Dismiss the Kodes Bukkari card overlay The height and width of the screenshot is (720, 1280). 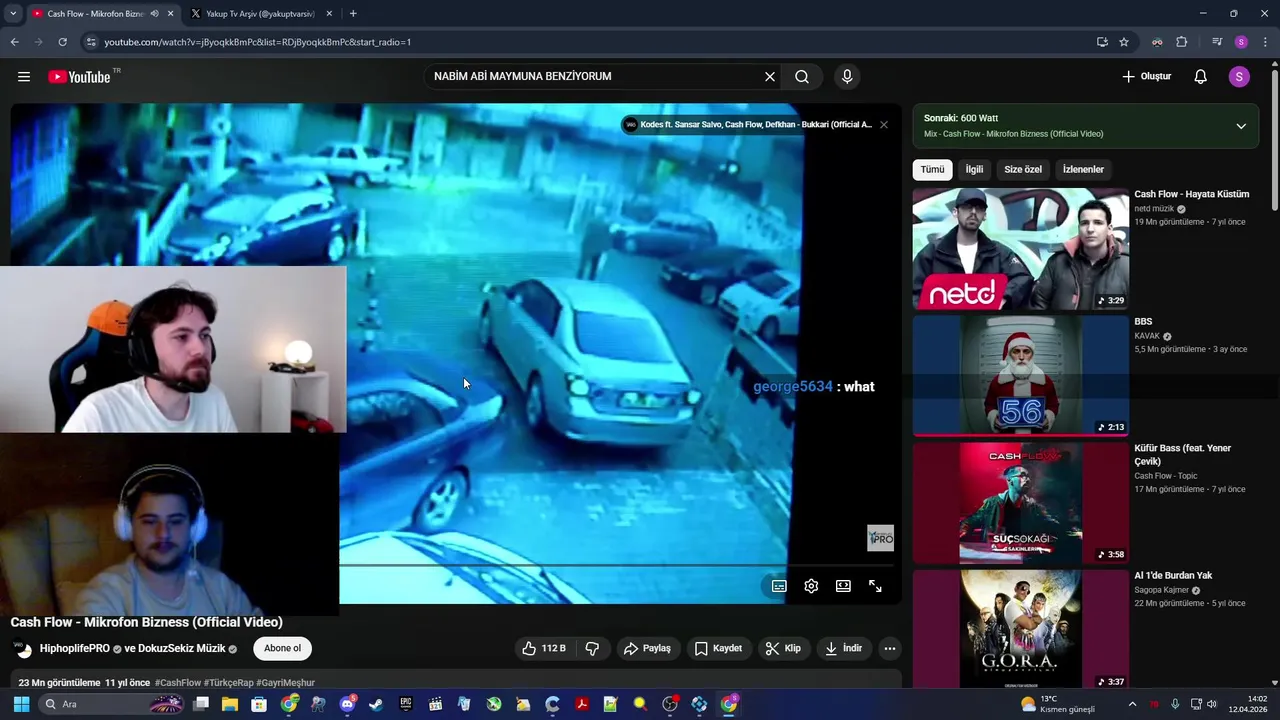(x=884, y=125)
